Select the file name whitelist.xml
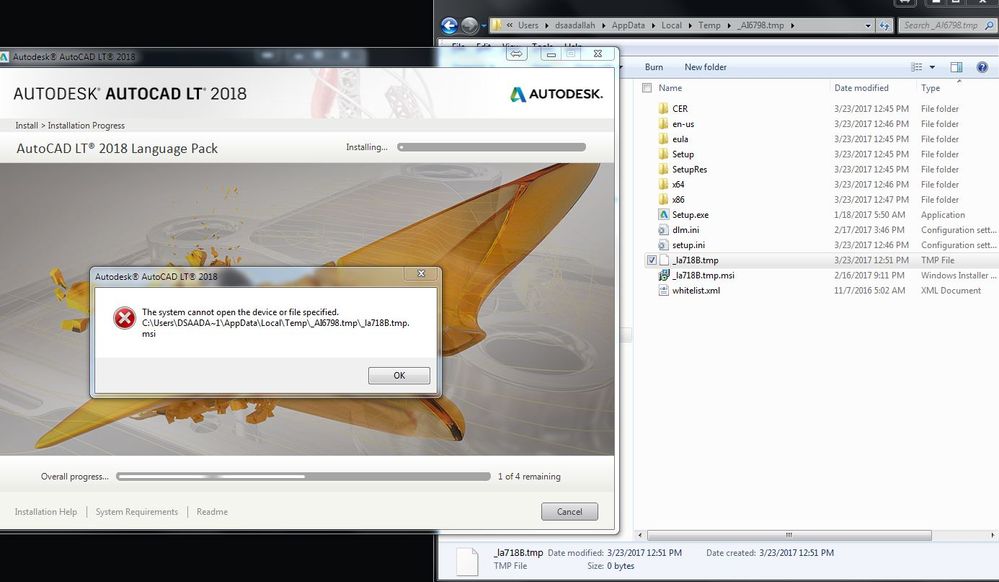This screenshot has height=582, width=999. 696,291
